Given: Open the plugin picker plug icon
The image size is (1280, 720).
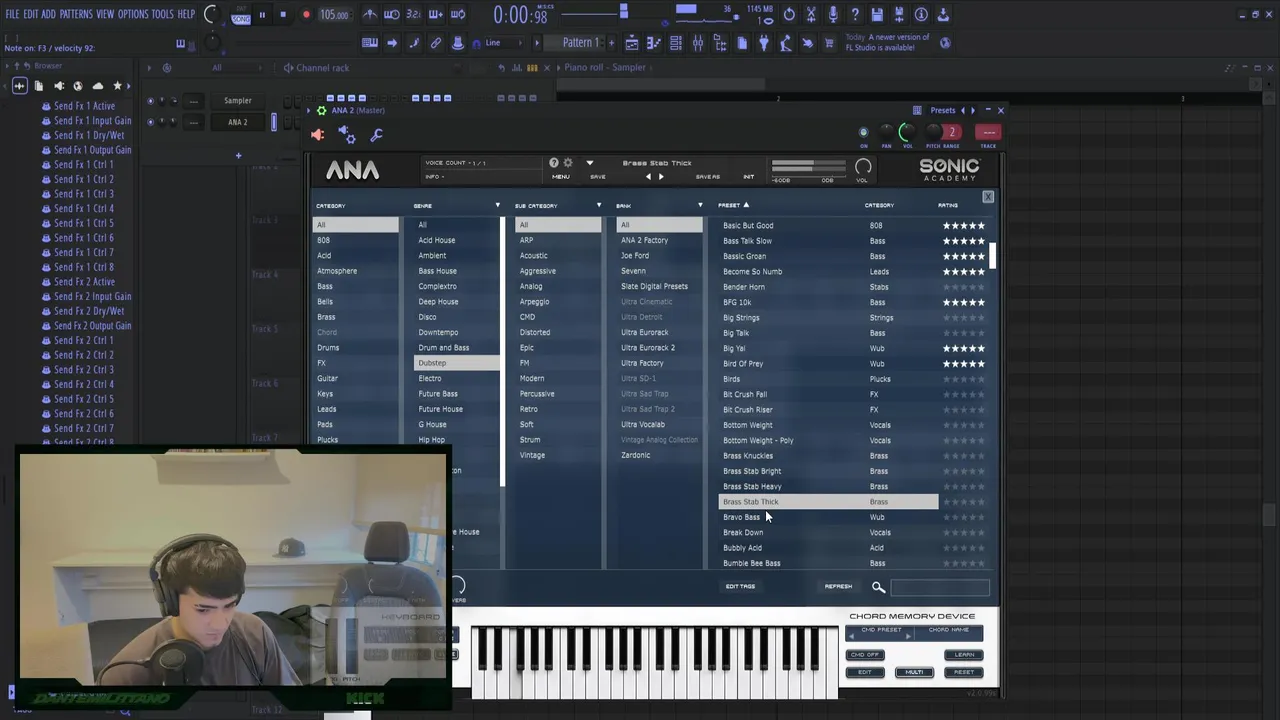Looking at the screenshot, I should (764, 43).
